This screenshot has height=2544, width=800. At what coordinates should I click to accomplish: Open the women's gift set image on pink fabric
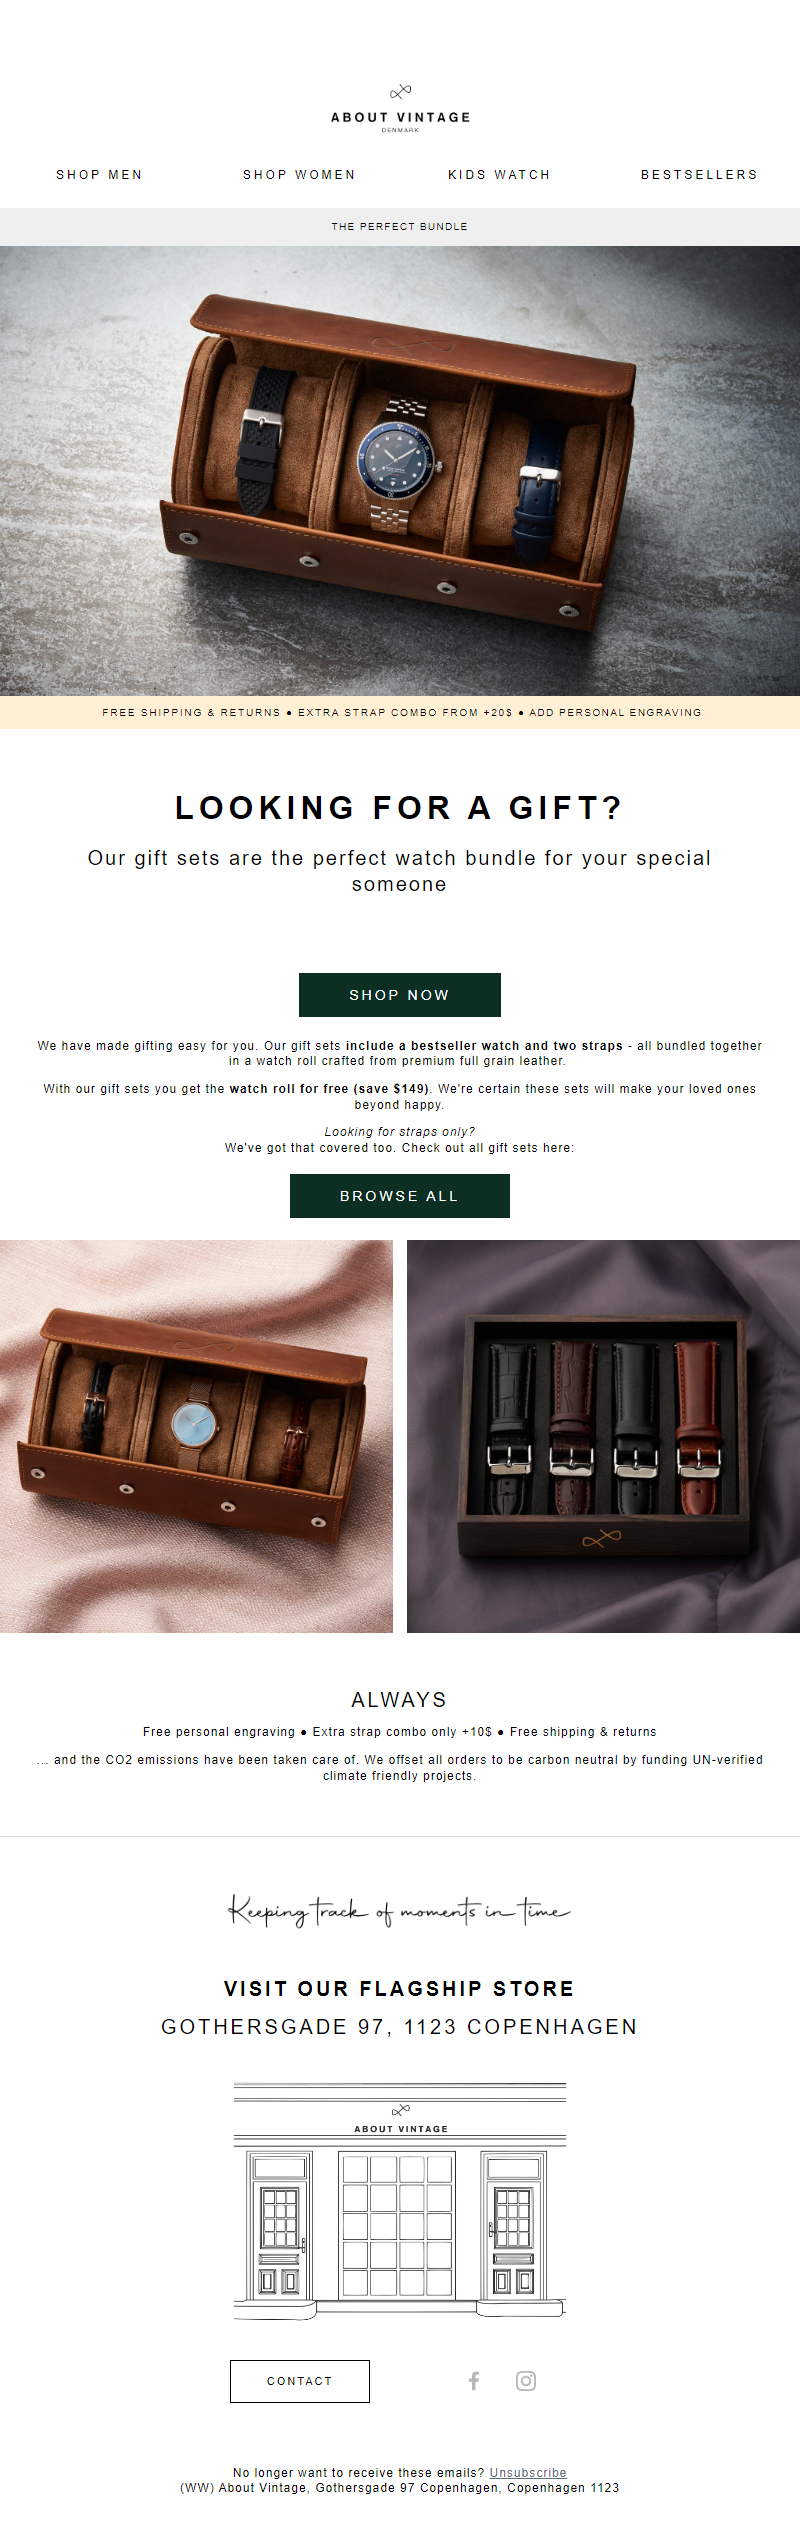point(196,1436)
